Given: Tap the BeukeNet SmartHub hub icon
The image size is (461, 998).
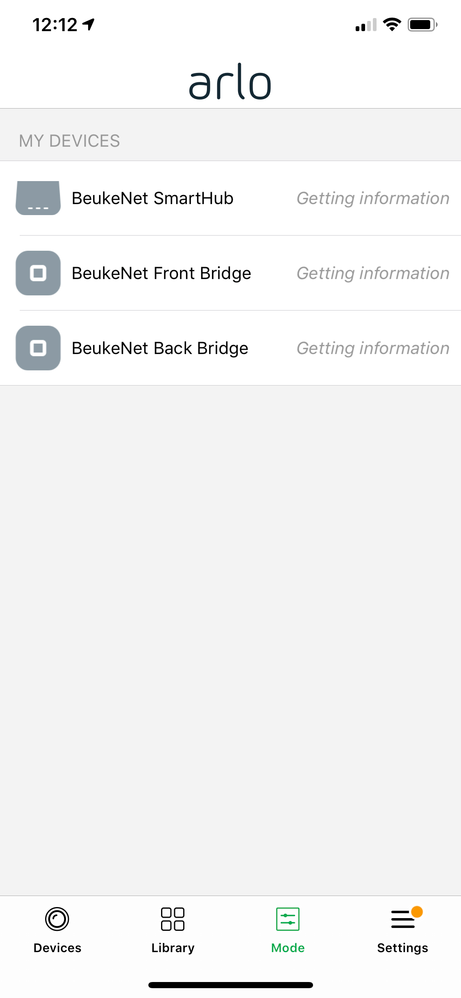Looking at the screenshot, I should [x=38, y=198].
